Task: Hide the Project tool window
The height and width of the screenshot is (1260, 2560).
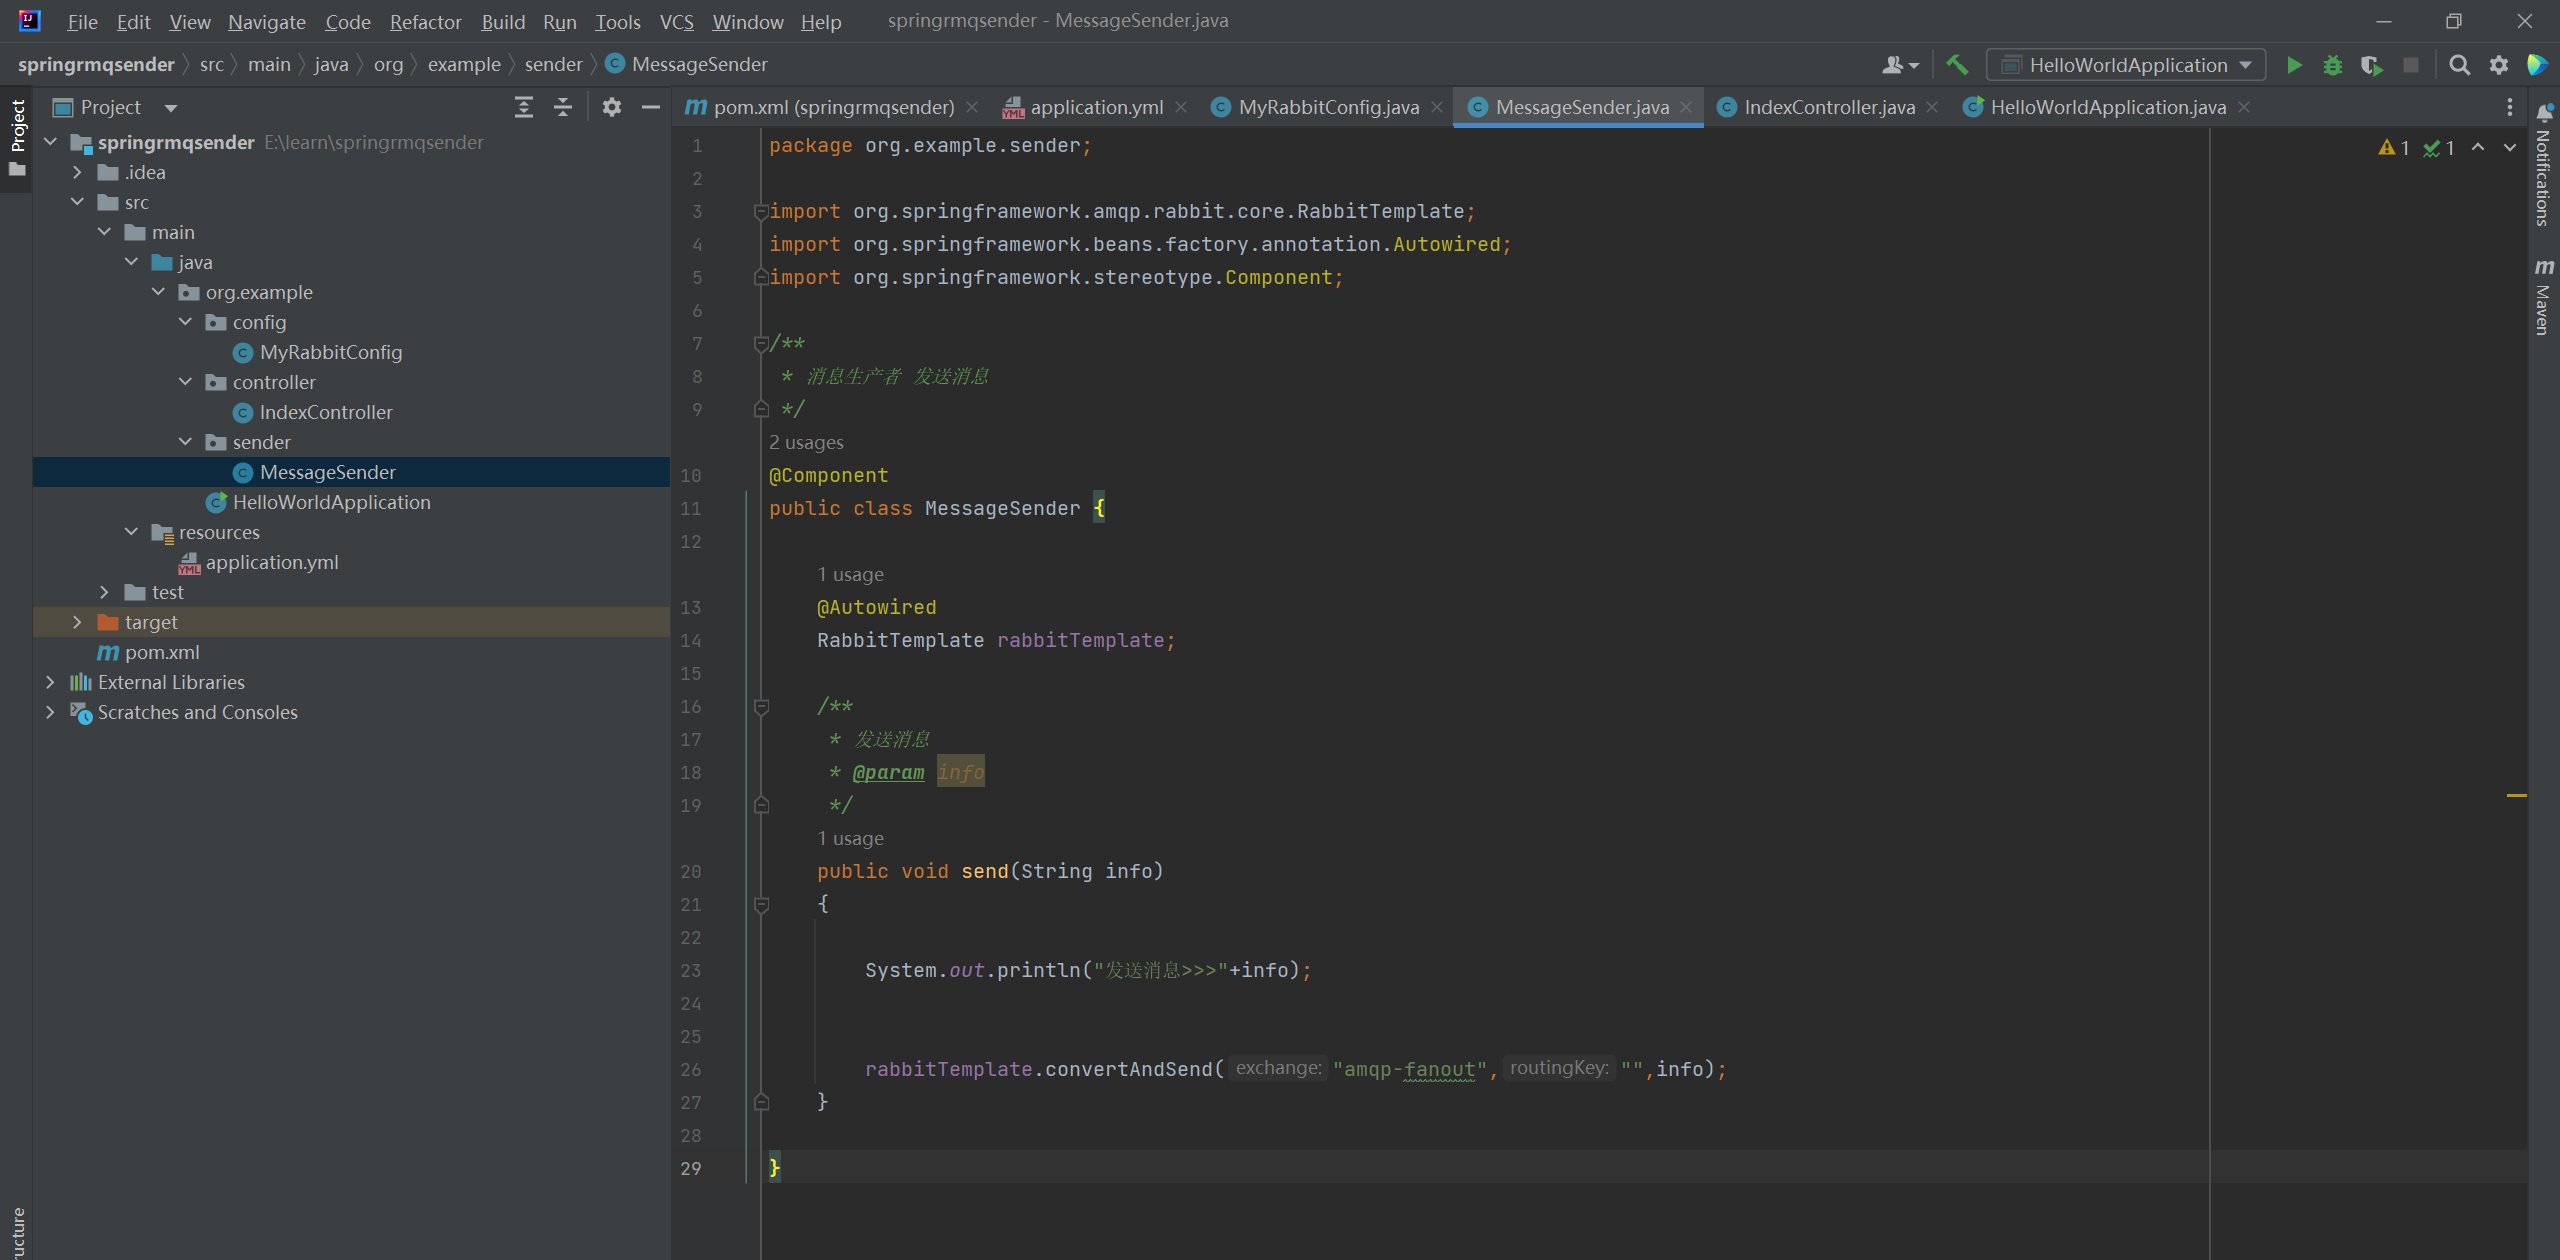Action: [x=651, y=107]
